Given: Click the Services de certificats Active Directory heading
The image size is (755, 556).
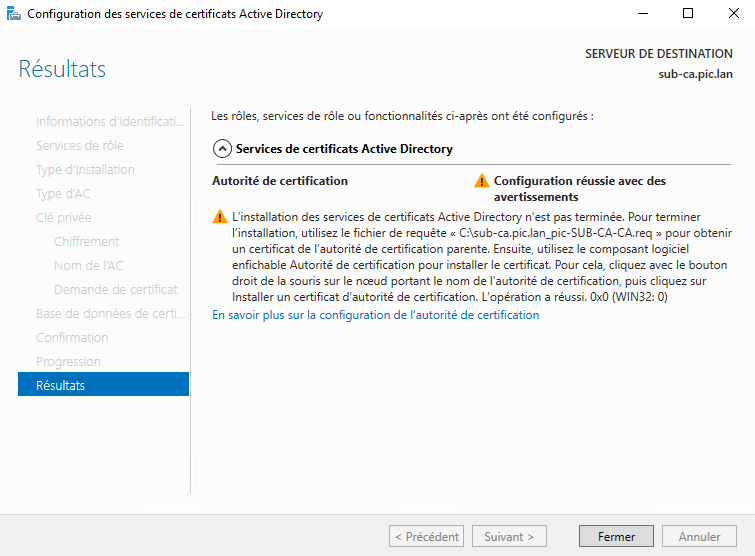Looking at the screenshot, I should point(344,149).
